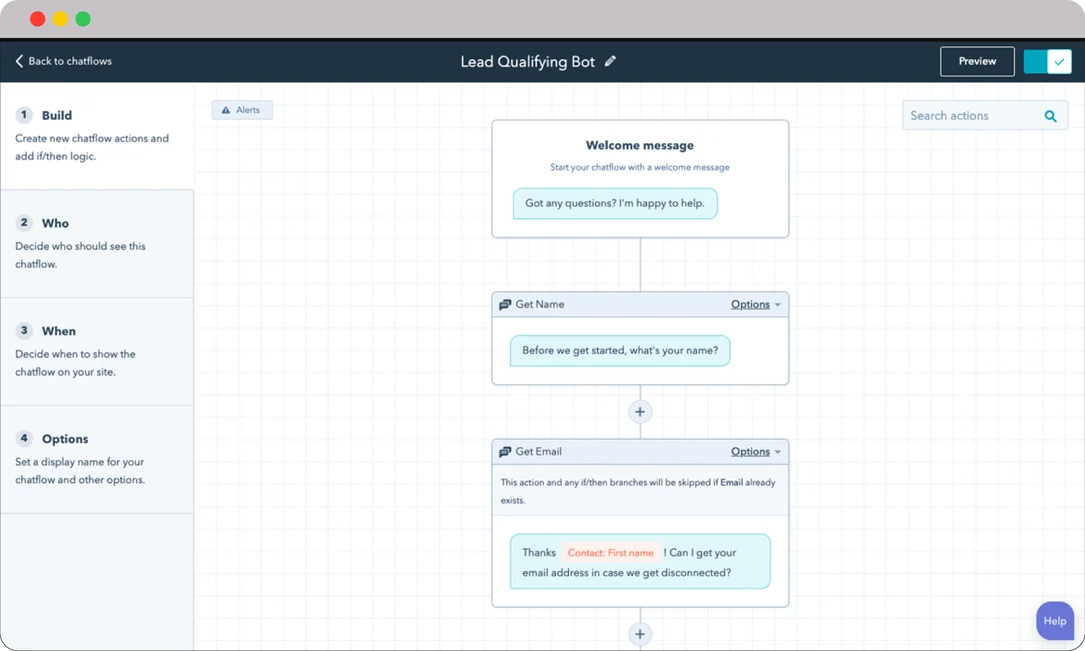
Task: Click the Get Name header label
Action: click(540, 304)
